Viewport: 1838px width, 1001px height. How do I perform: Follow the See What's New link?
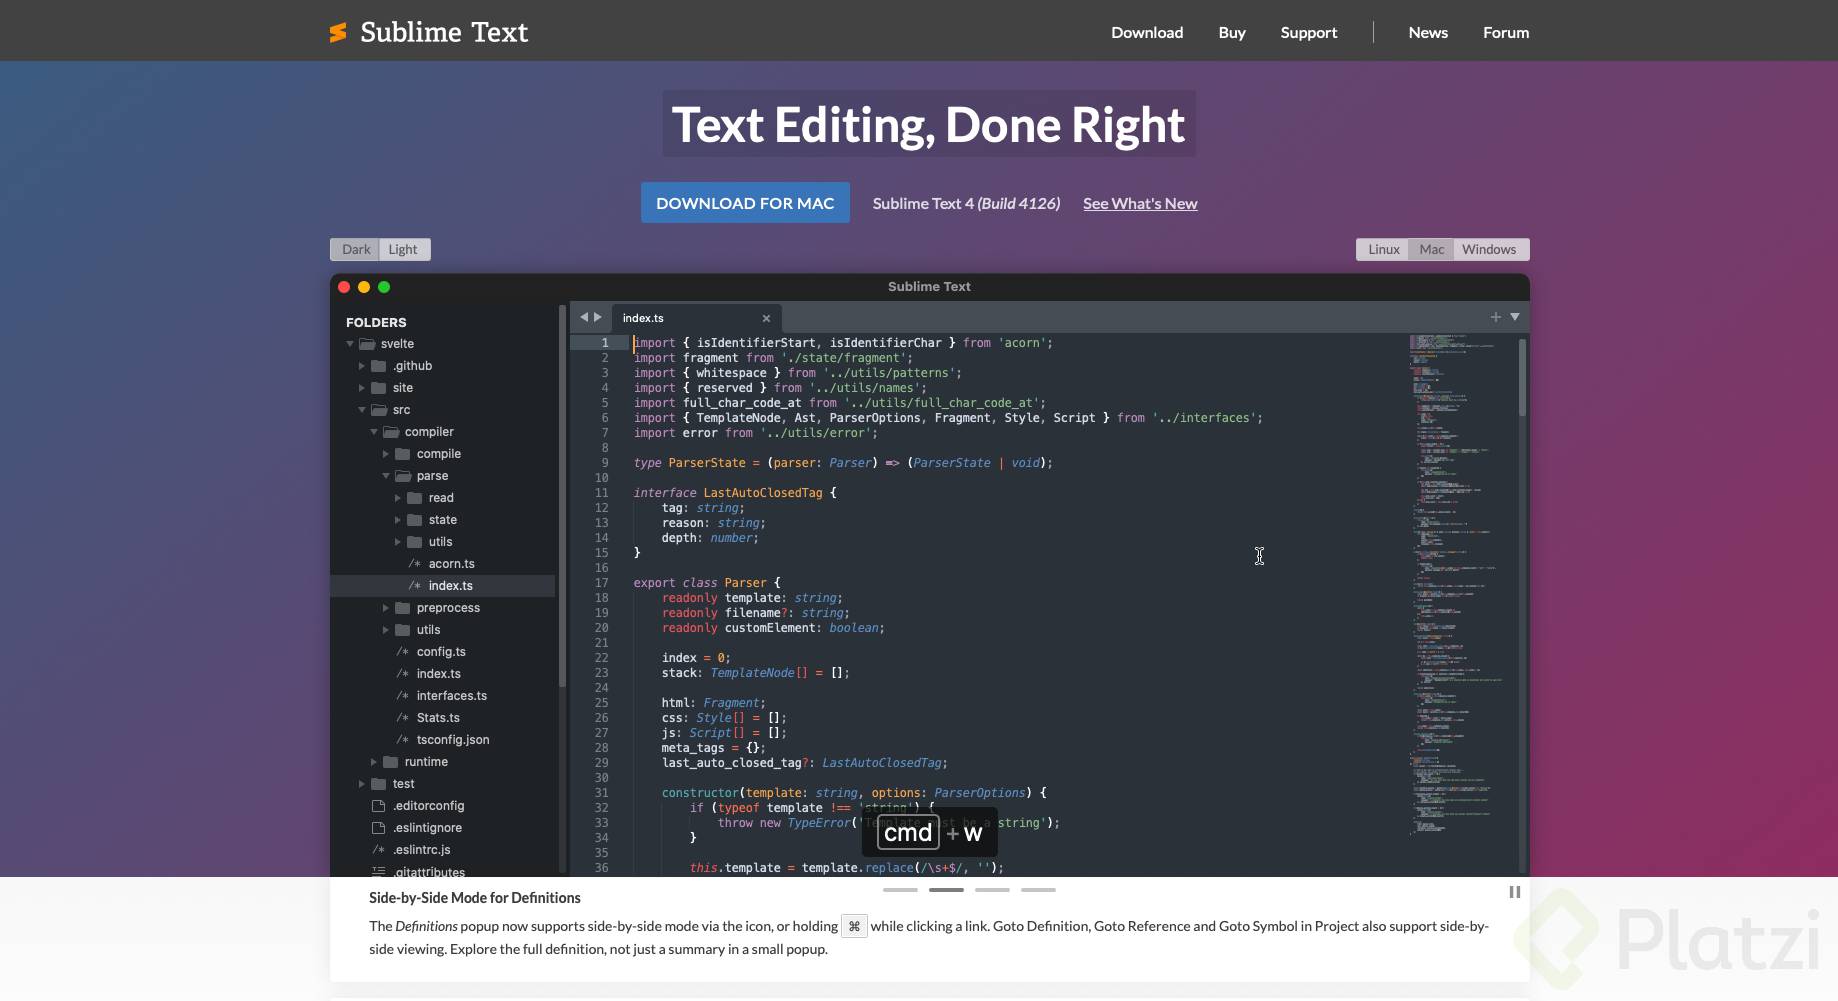pyautogui.click(x=1140, y=203)
